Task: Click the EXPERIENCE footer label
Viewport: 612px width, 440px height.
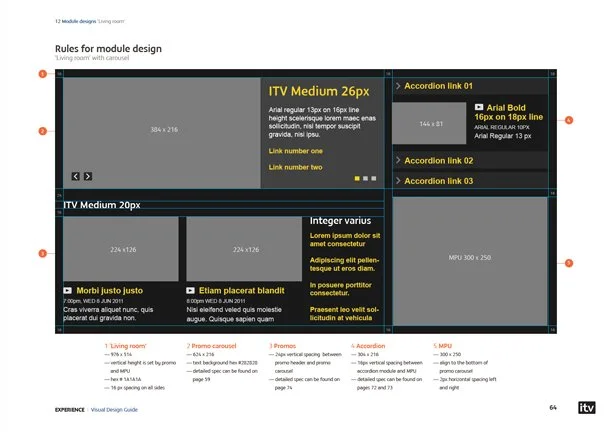Action: (x=69, y=410)
